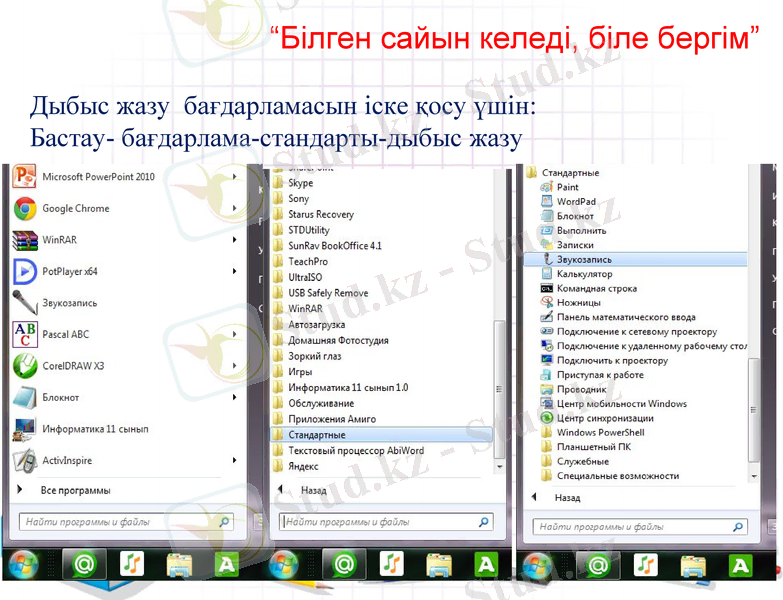Click the Skype folder icon

pos(278,183)
